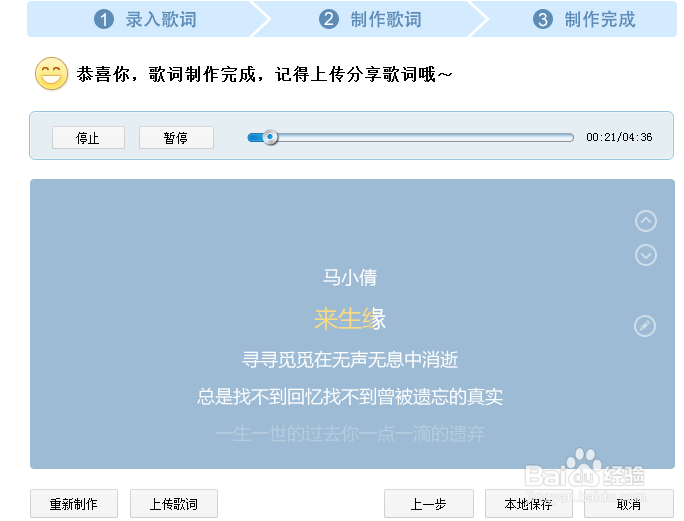Select step 3 制作完成
The width and height of the screenshot is (684, 521).
coord(584,20)
